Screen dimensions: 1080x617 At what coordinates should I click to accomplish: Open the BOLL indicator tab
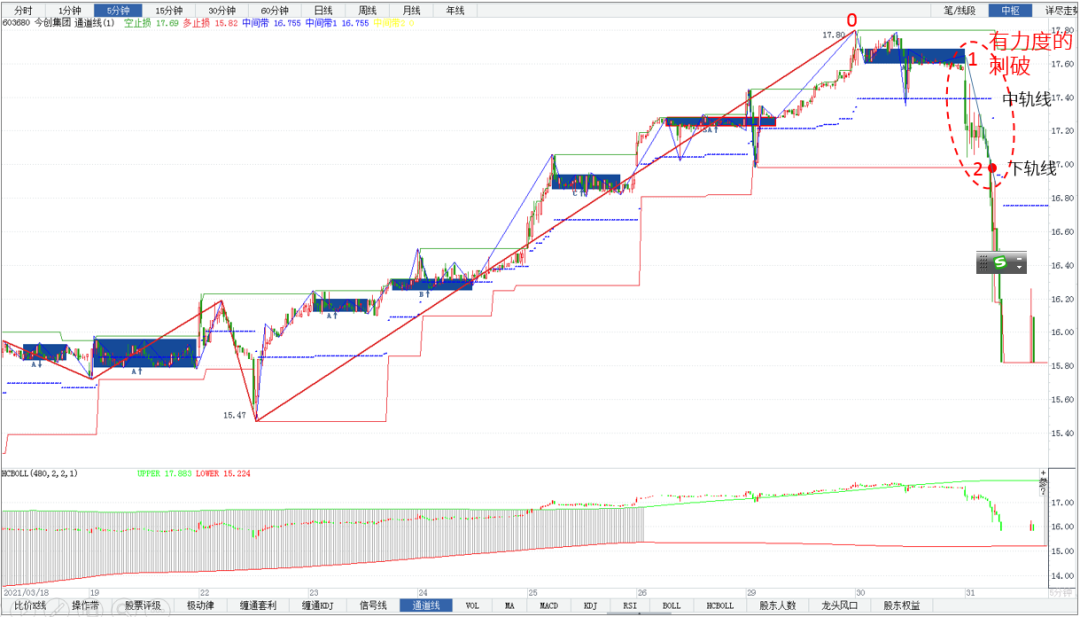click(x=671, y=605)
